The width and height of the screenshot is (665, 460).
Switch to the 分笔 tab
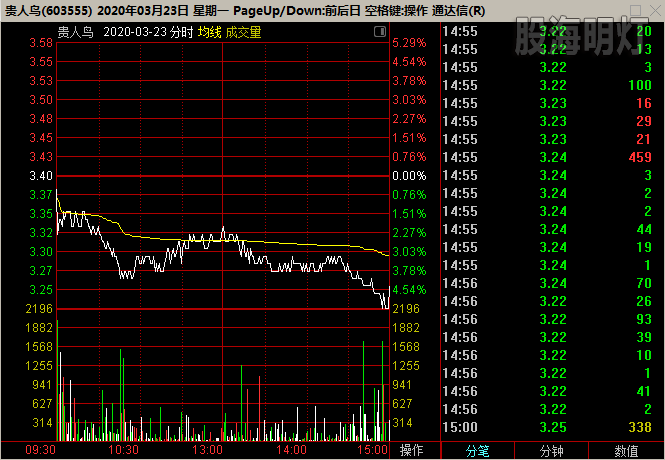click(x=478, y=451)
